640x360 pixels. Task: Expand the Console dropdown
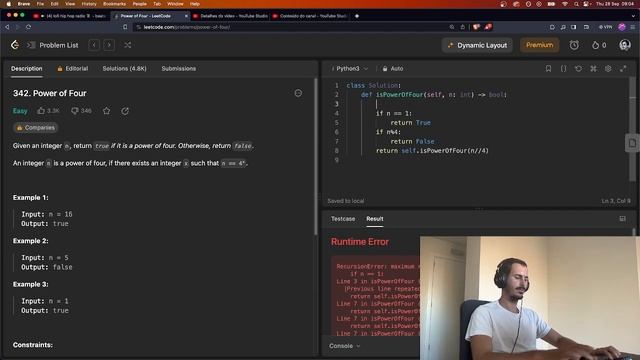[344, 346]
